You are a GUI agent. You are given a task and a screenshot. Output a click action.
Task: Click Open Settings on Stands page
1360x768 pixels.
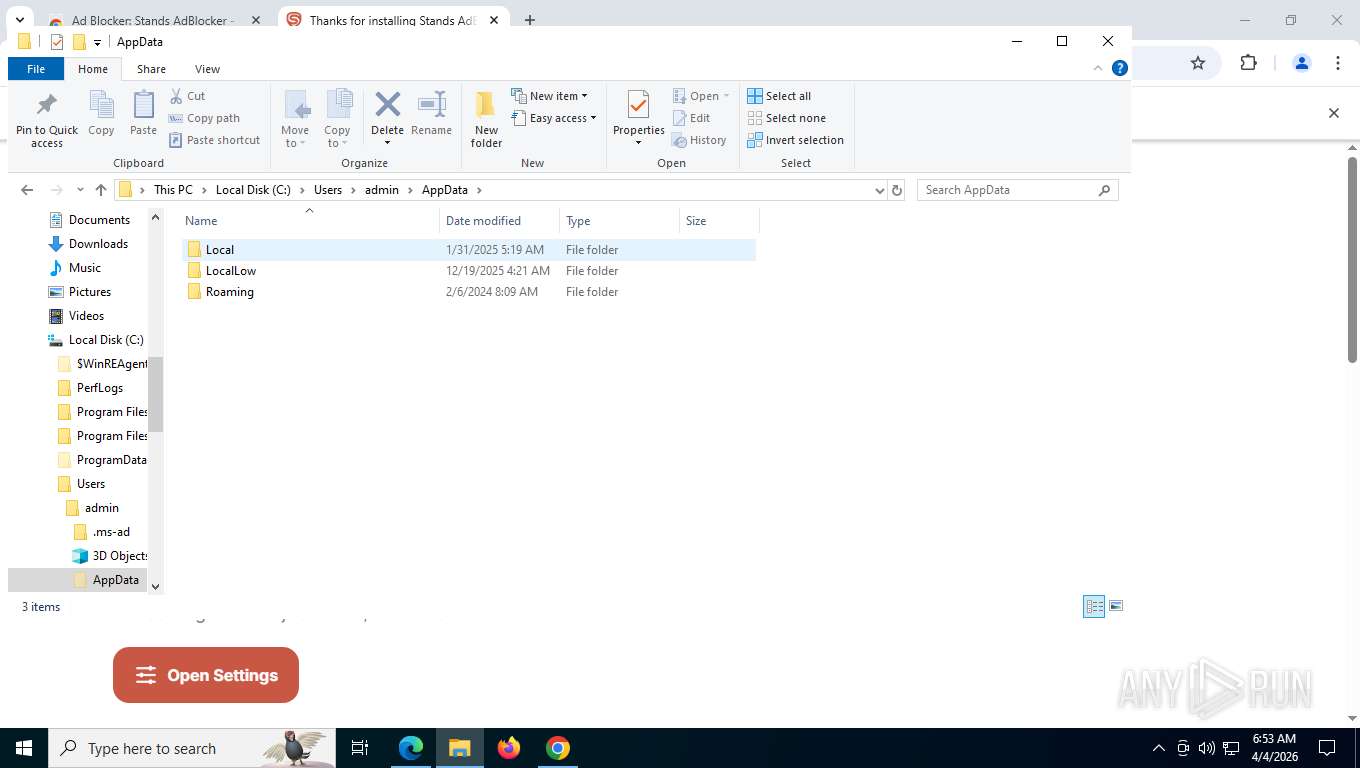click(206, 675)
